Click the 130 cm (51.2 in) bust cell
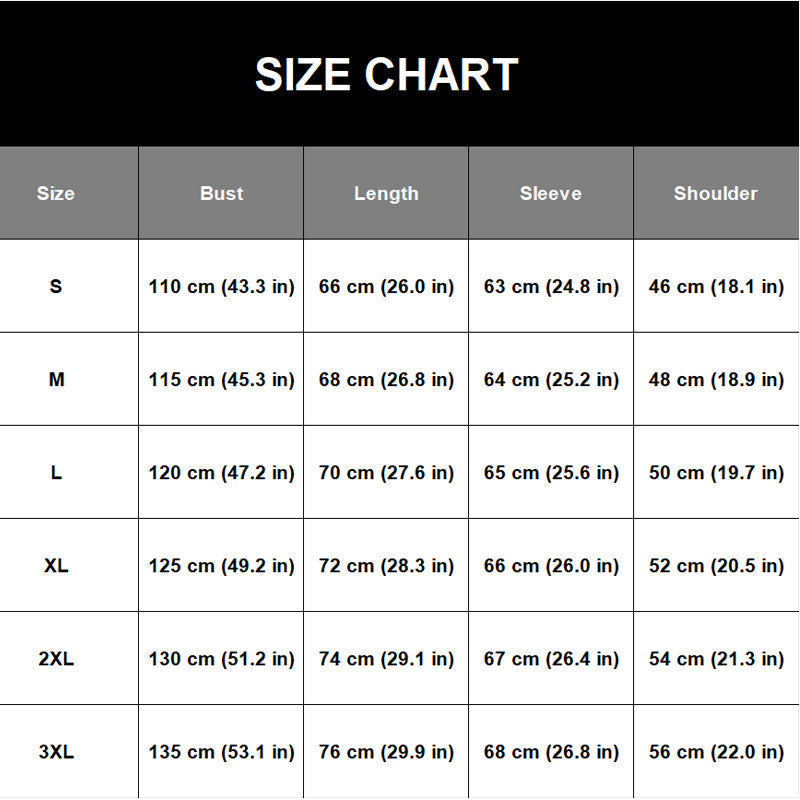This screenshot has height=800, width=800. click(221, 659)
